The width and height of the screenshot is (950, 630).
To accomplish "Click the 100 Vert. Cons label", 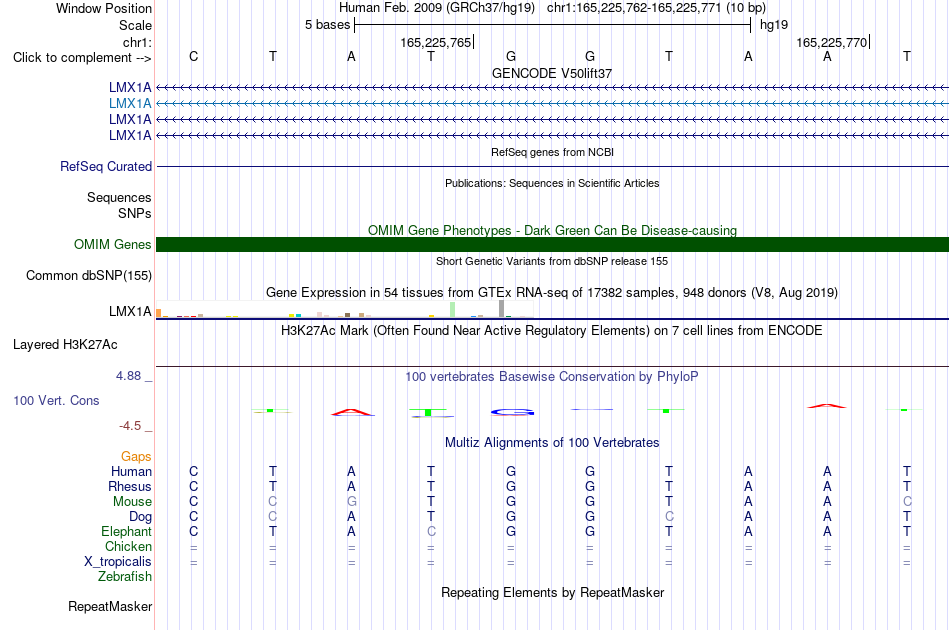I will coord(56,400).
